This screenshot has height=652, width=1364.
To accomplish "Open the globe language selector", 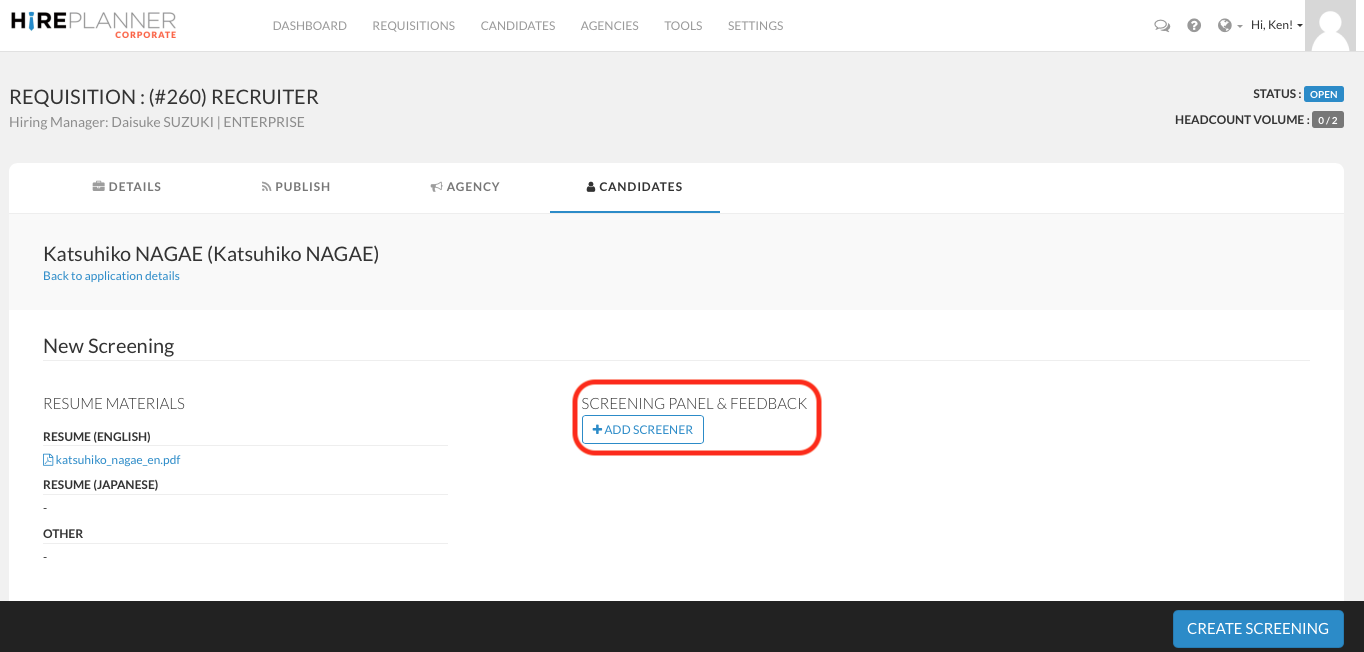I will [x=1229, y=26].
